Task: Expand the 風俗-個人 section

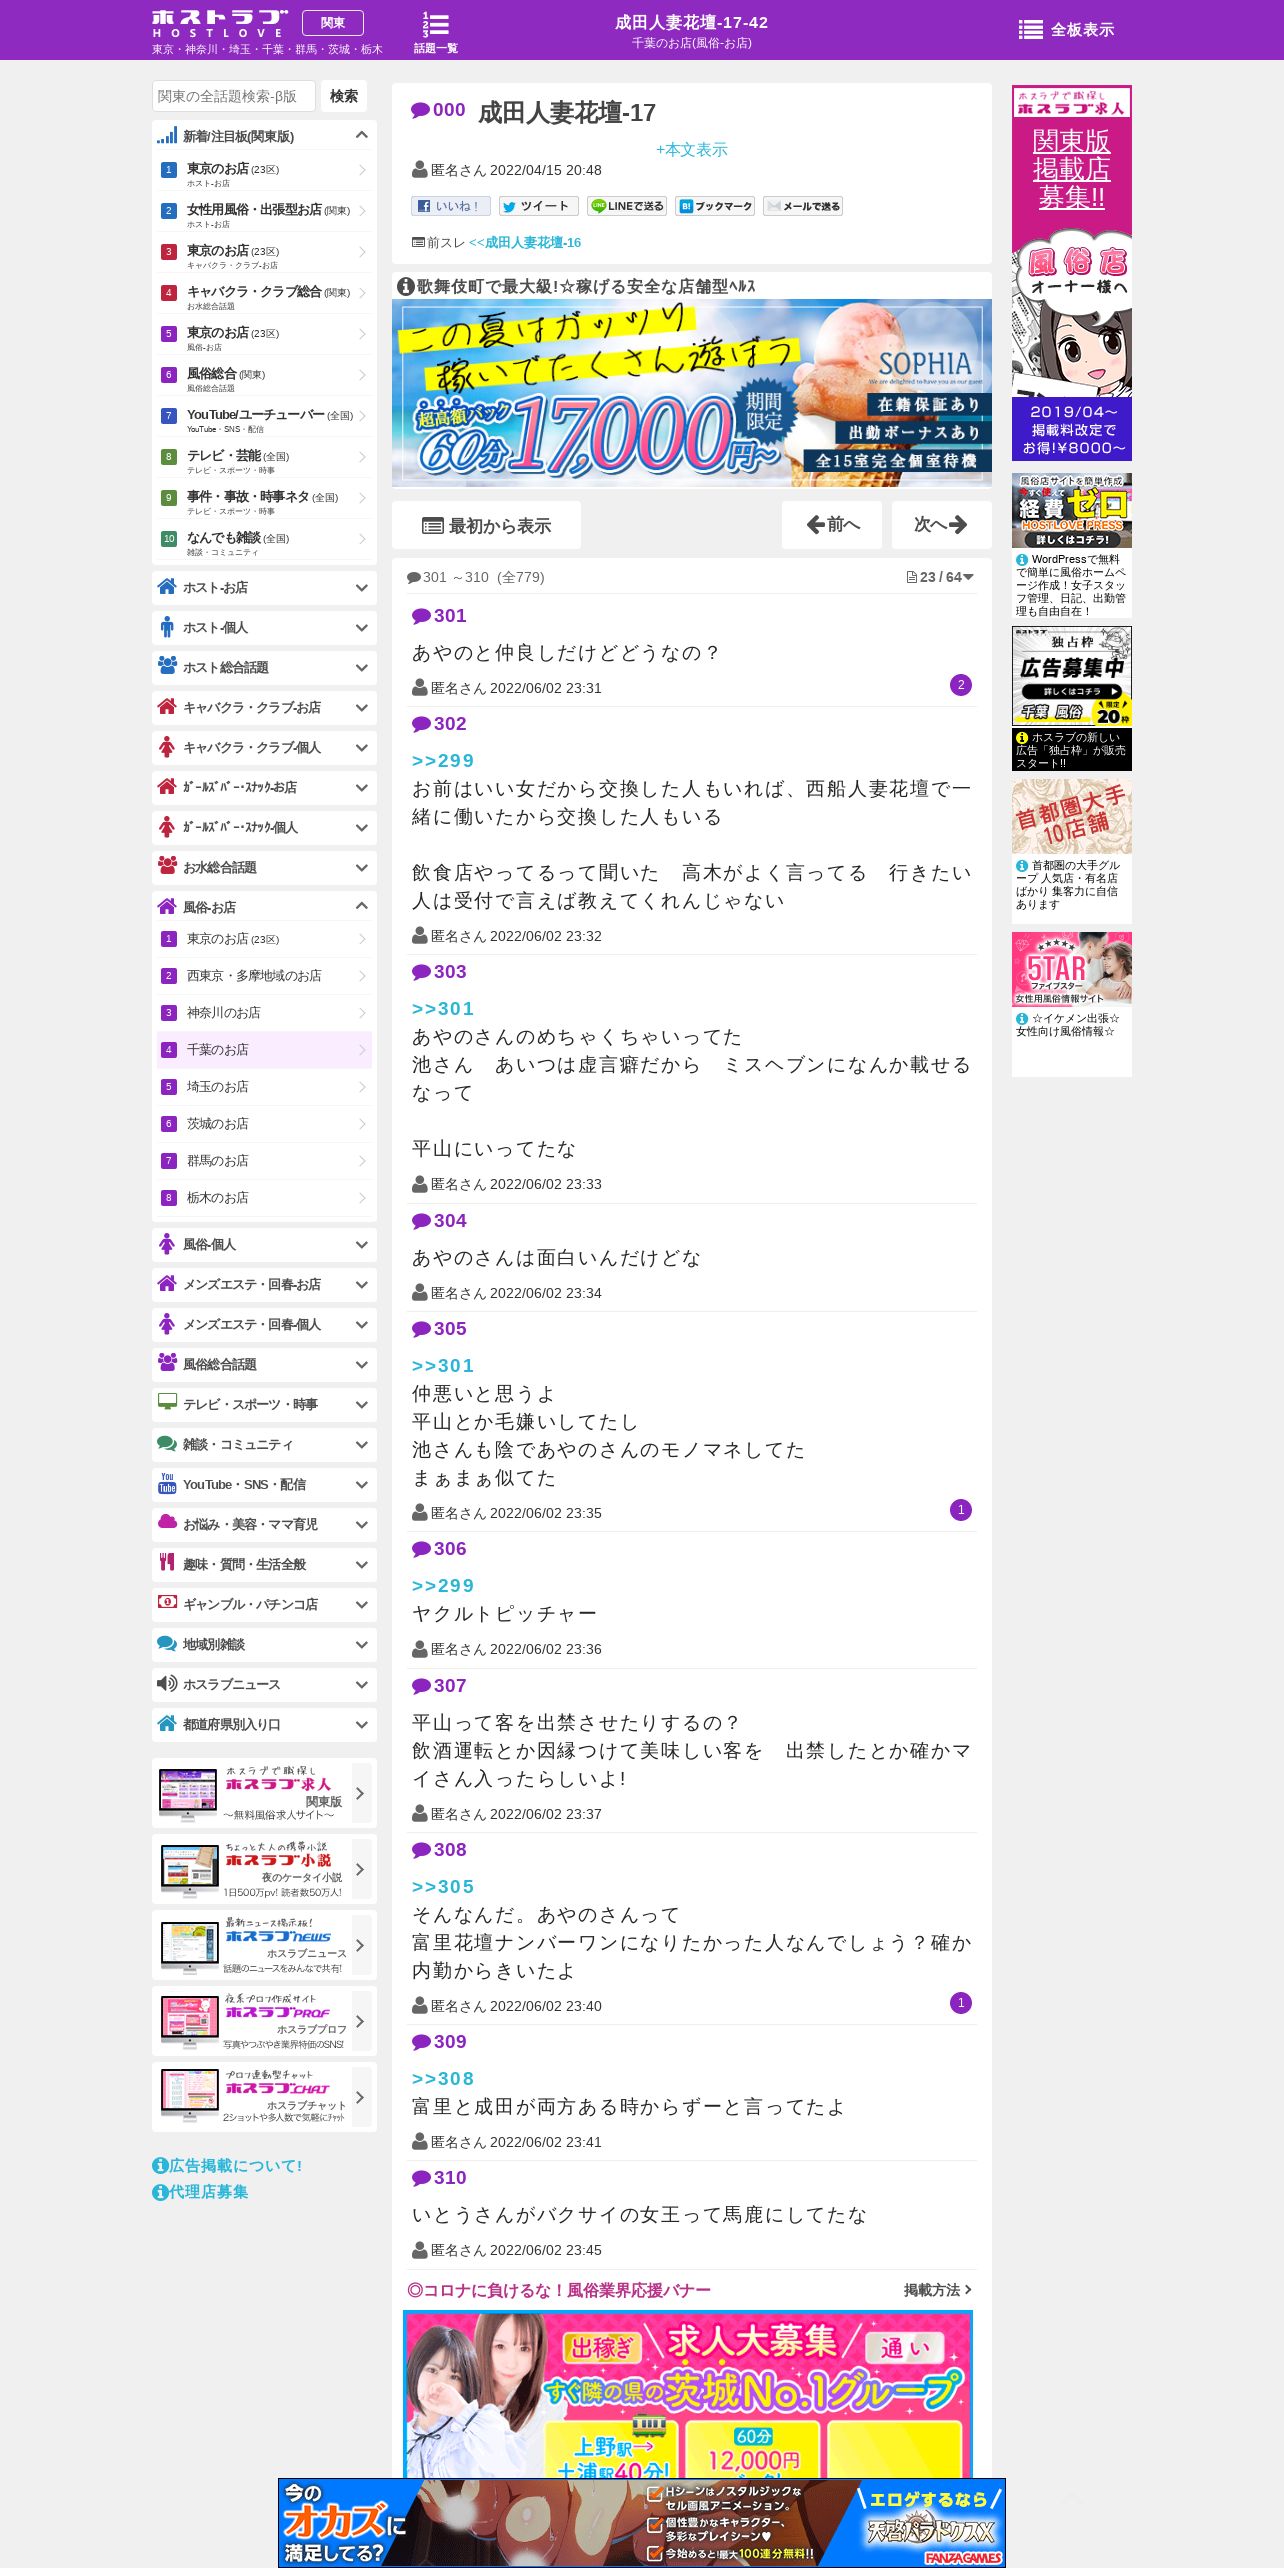Action: pos(361,1244)
